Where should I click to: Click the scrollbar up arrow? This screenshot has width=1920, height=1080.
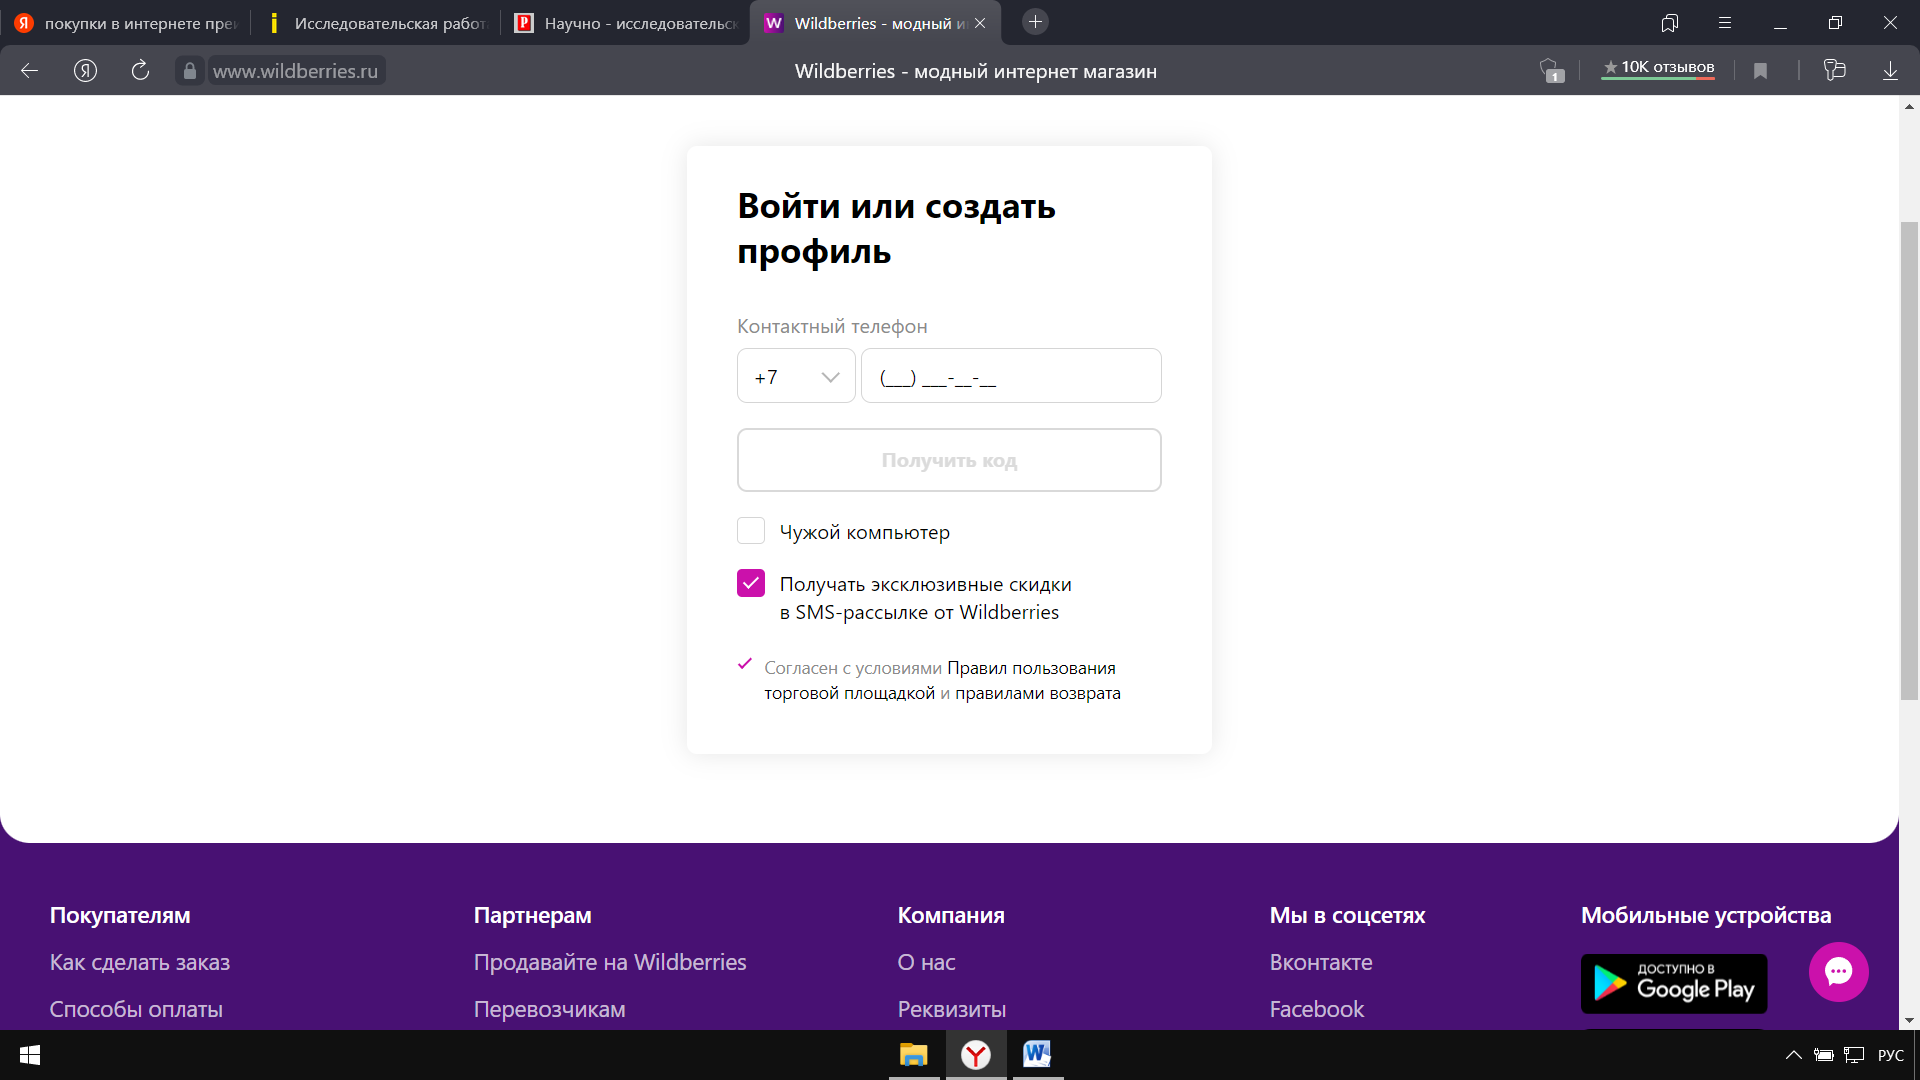coord(1909,105)
